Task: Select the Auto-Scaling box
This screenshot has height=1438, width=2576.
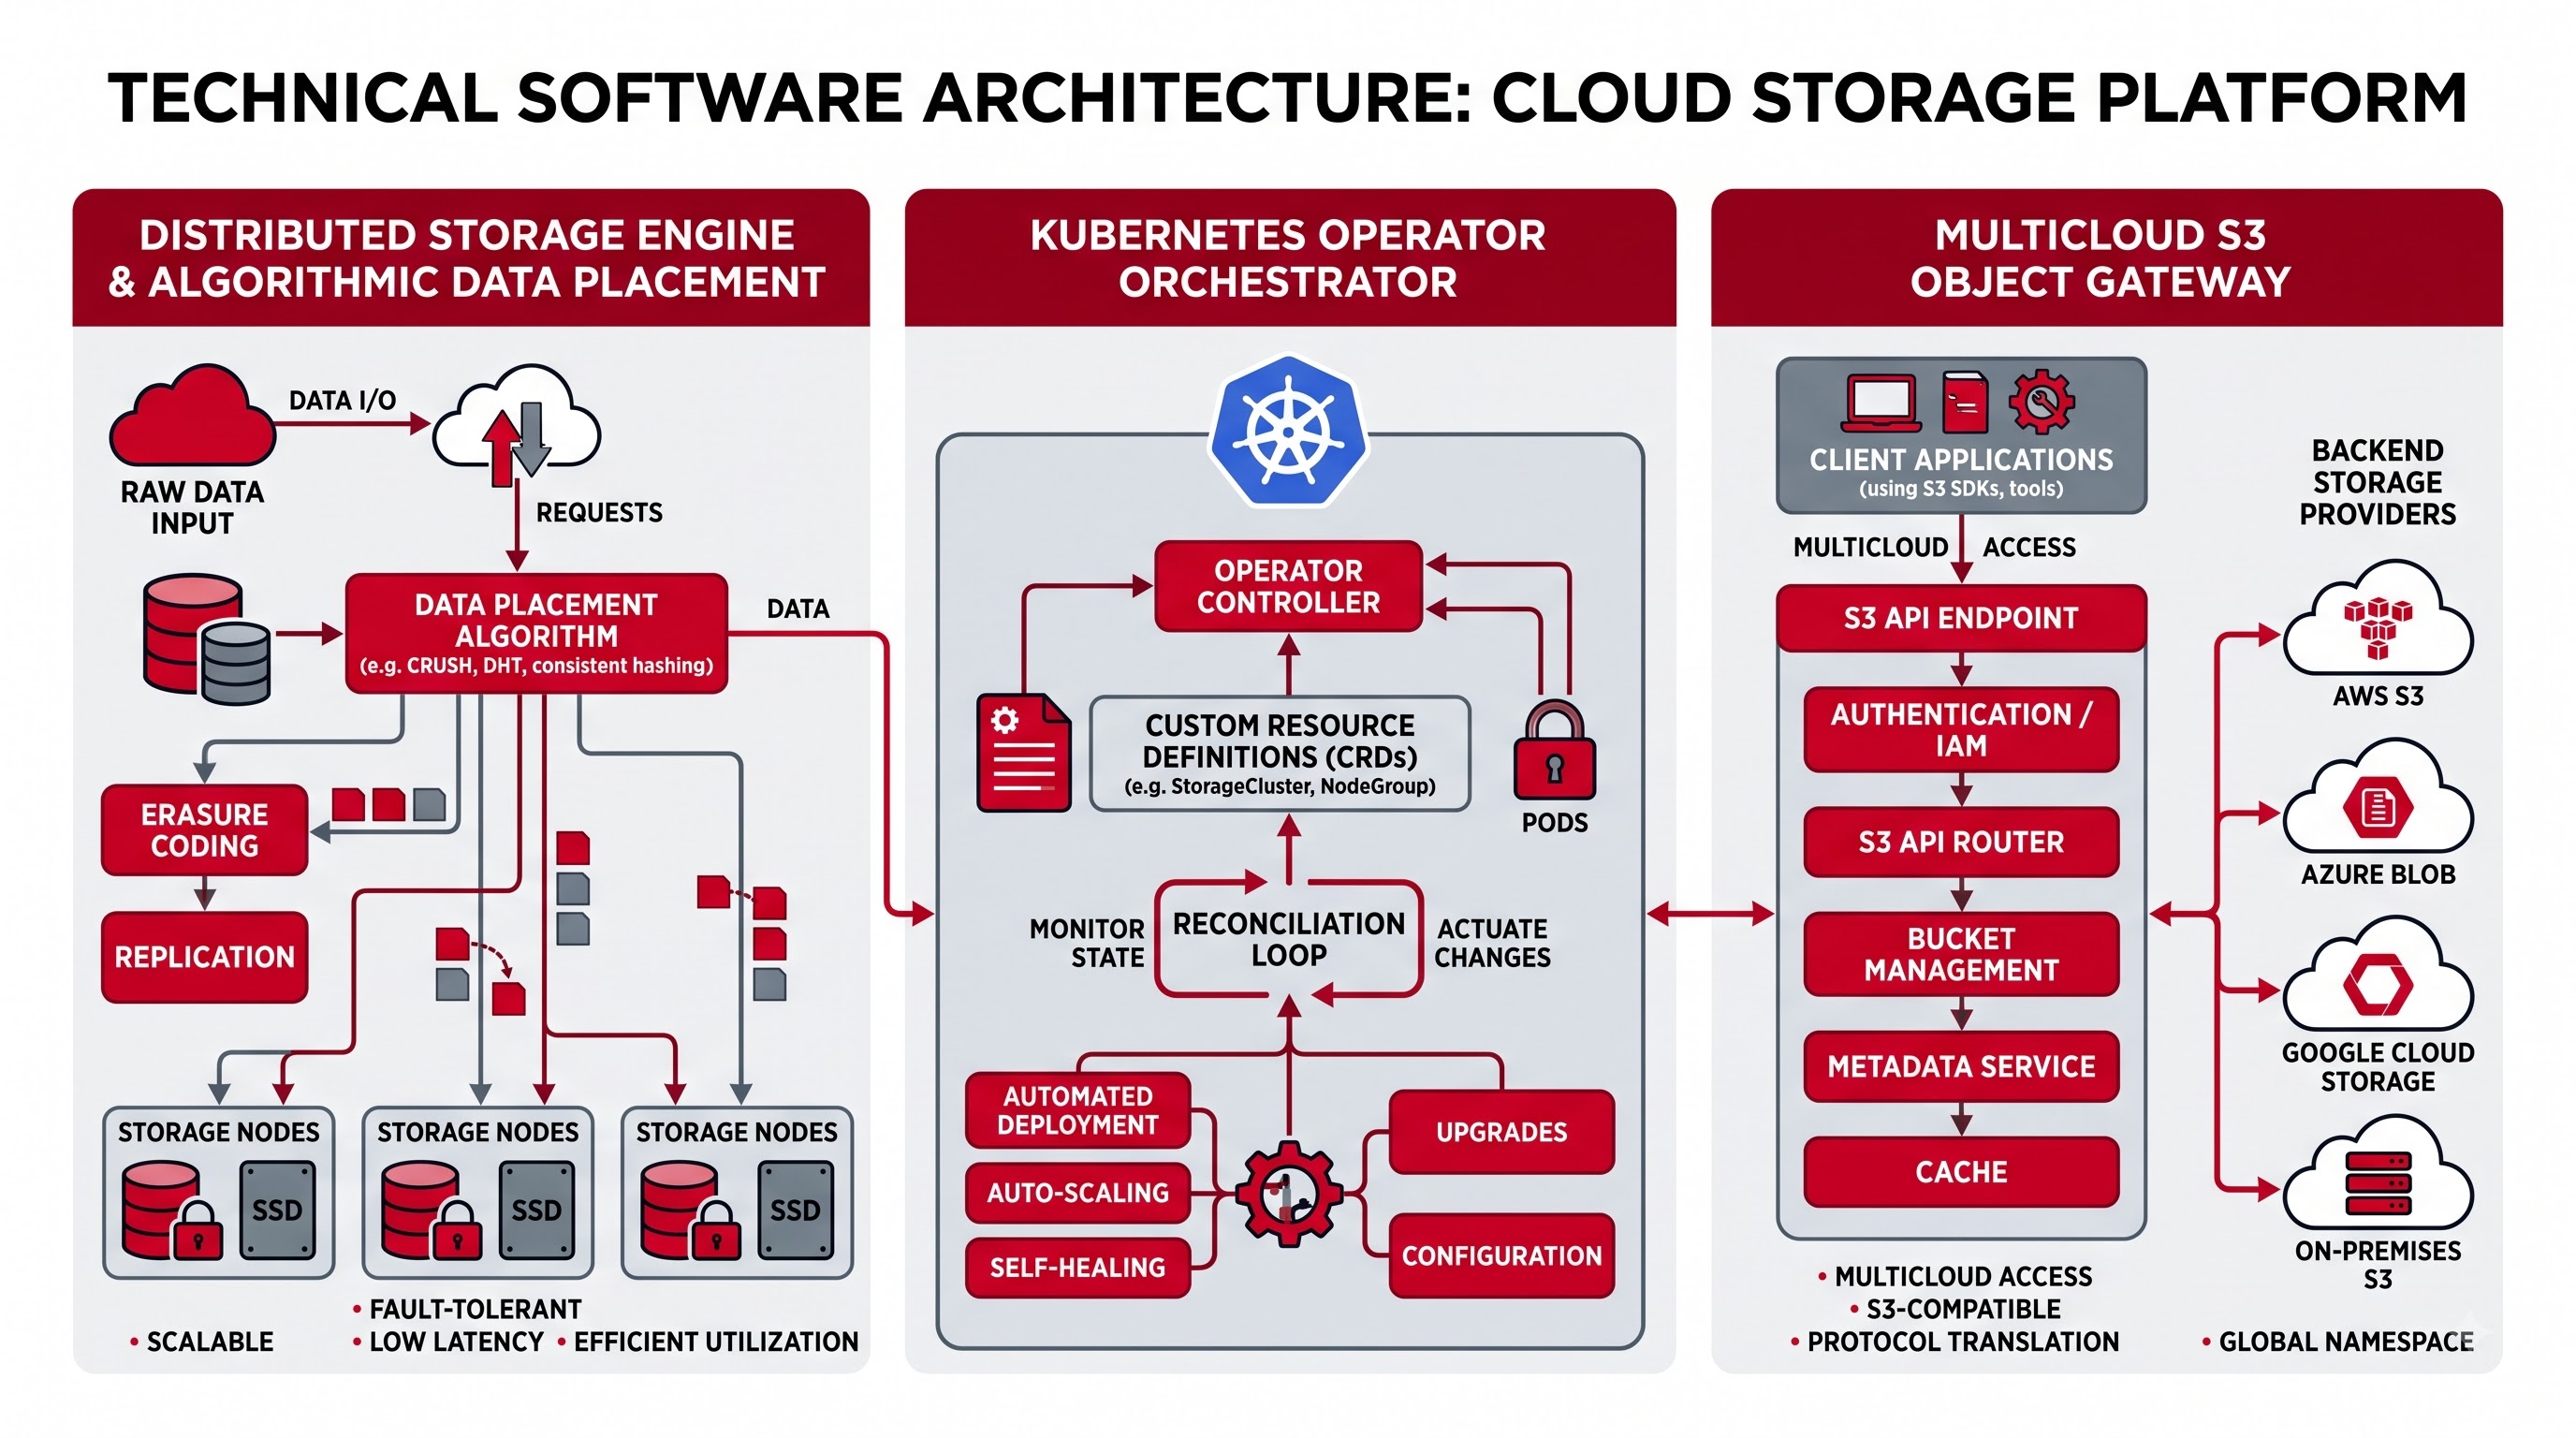Action: pos(1078,1193)
